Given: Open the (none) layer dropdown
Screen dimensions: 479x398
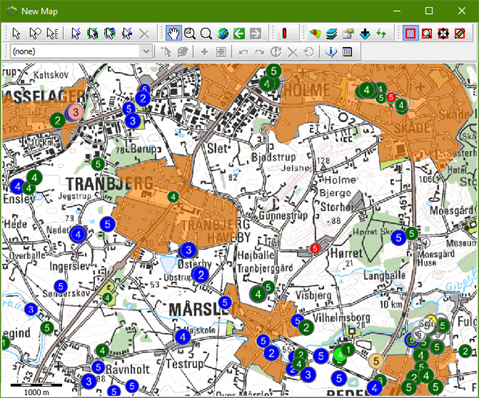Looking at the screenshot, I should 81,51.
